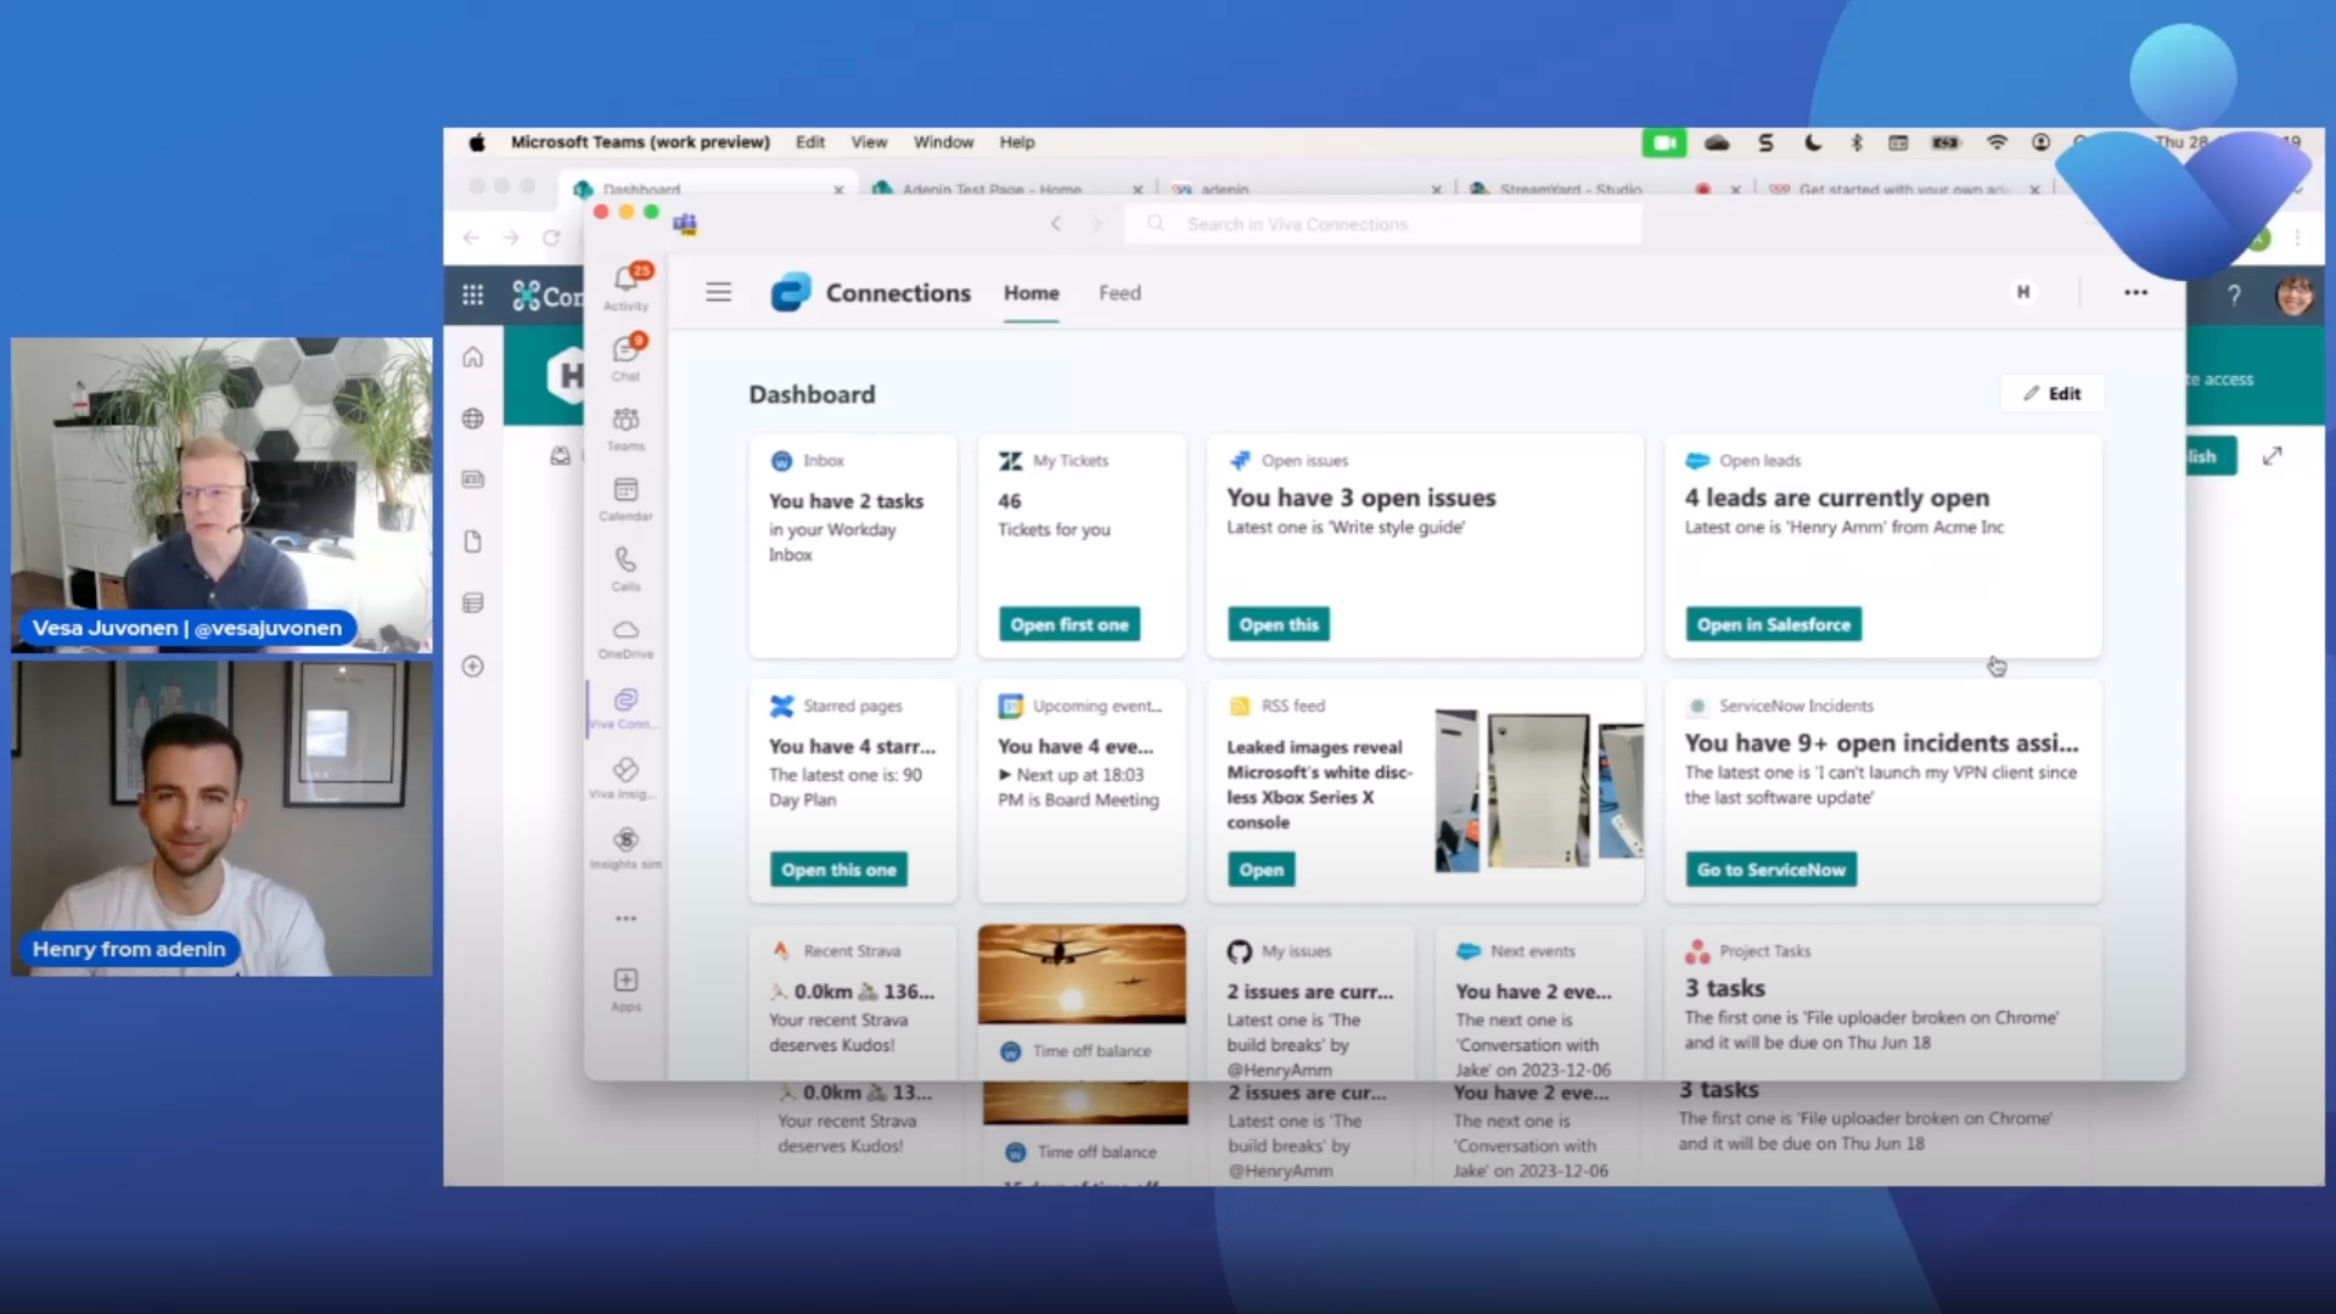Image resolution: width=2336 pixels, height=1314 pixels.
Task: Click the Wi-Fi icon in menu bar
Action: pos(1996,142)
